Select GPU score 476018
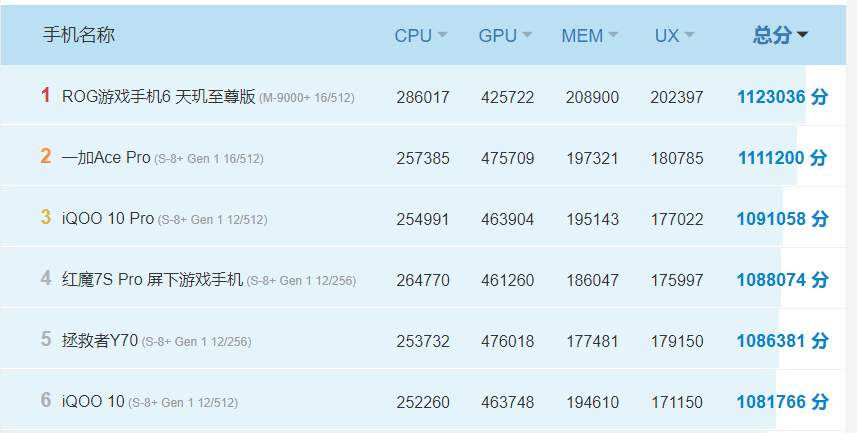 tap(508, 341)
